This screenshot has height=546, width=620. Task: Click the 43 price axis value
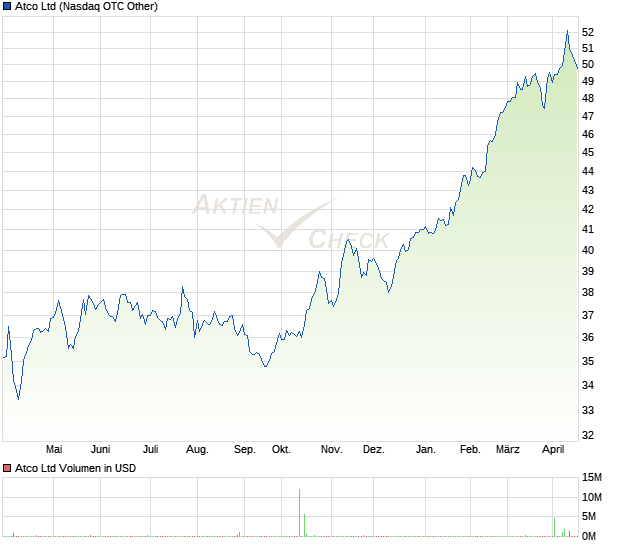[588, 190]
